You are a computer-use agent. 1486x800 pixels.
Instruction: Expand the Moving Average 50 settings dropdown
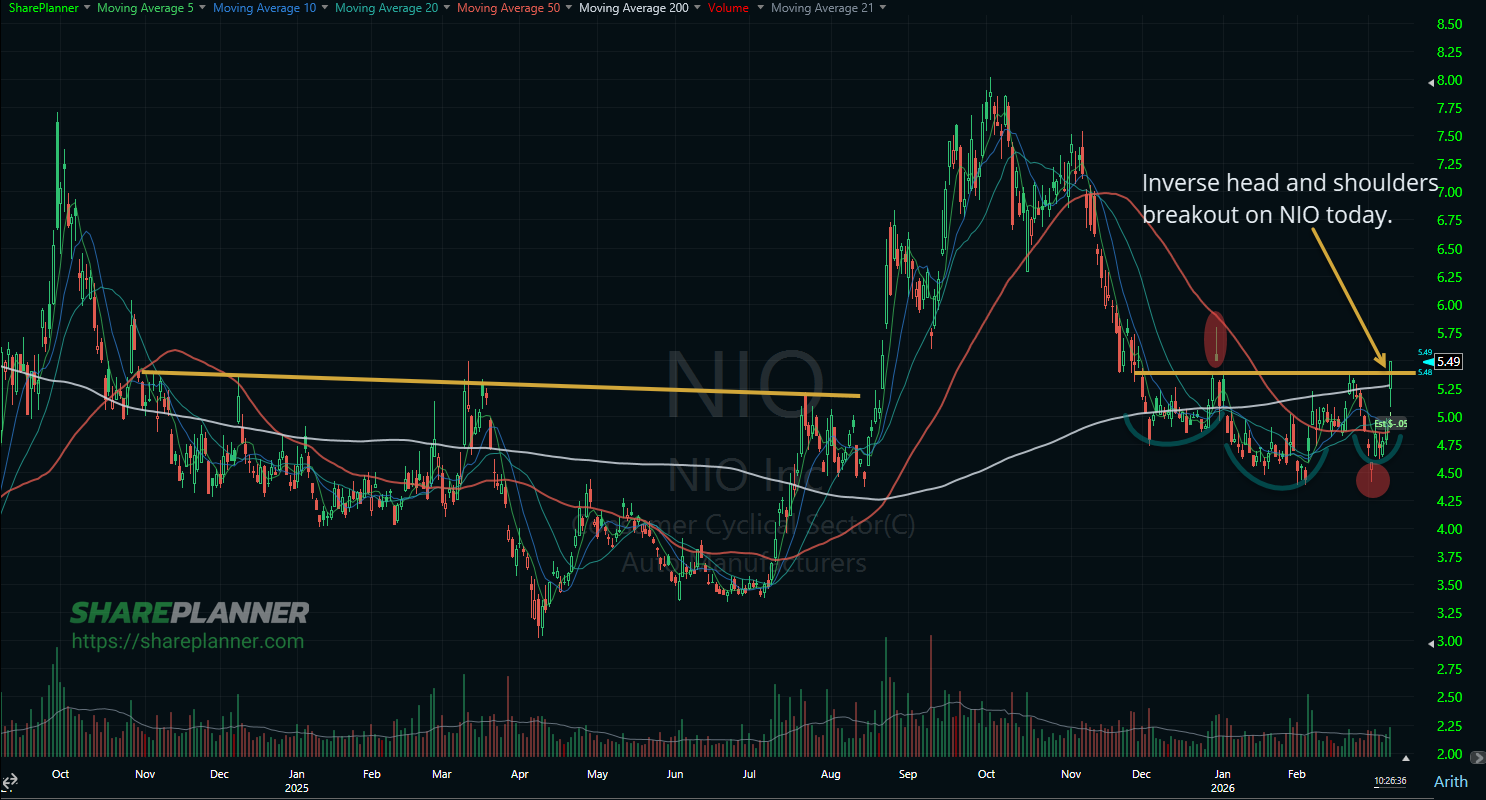tap(568, 8)
